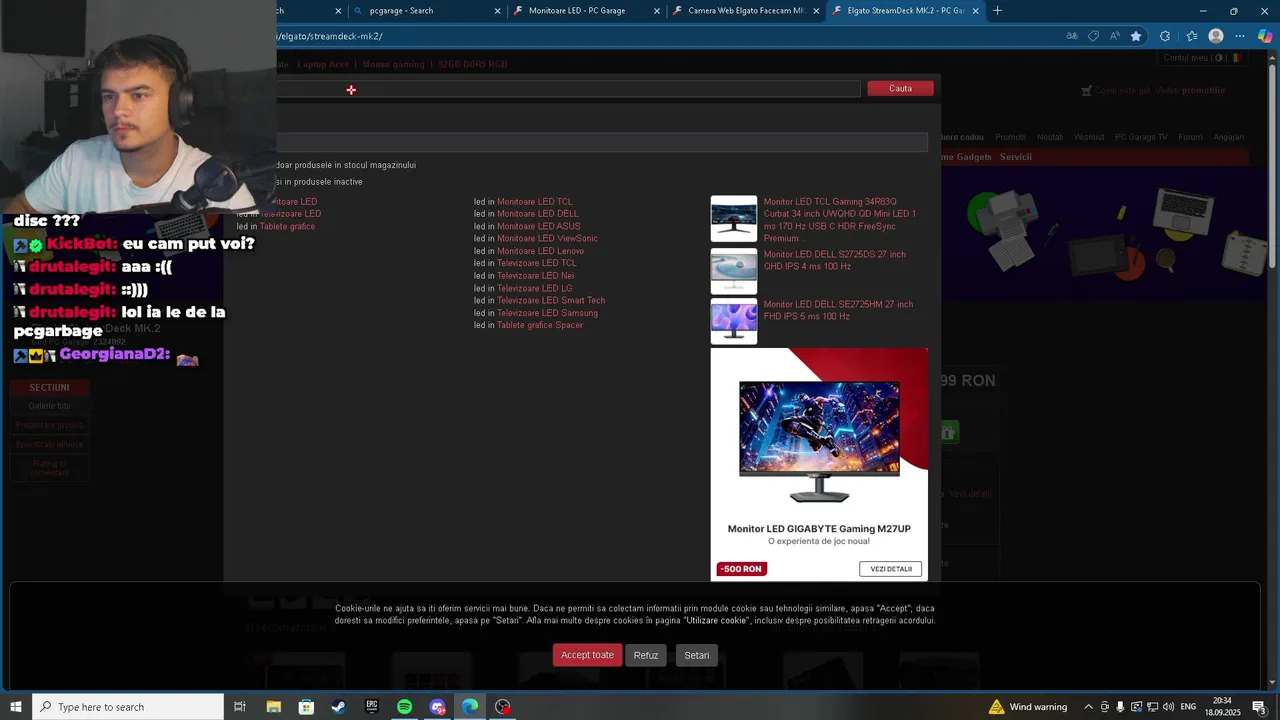The image size is (1280, 720).
Task: Click the ENG language indicator
Action: click(x=1188, y=707)
